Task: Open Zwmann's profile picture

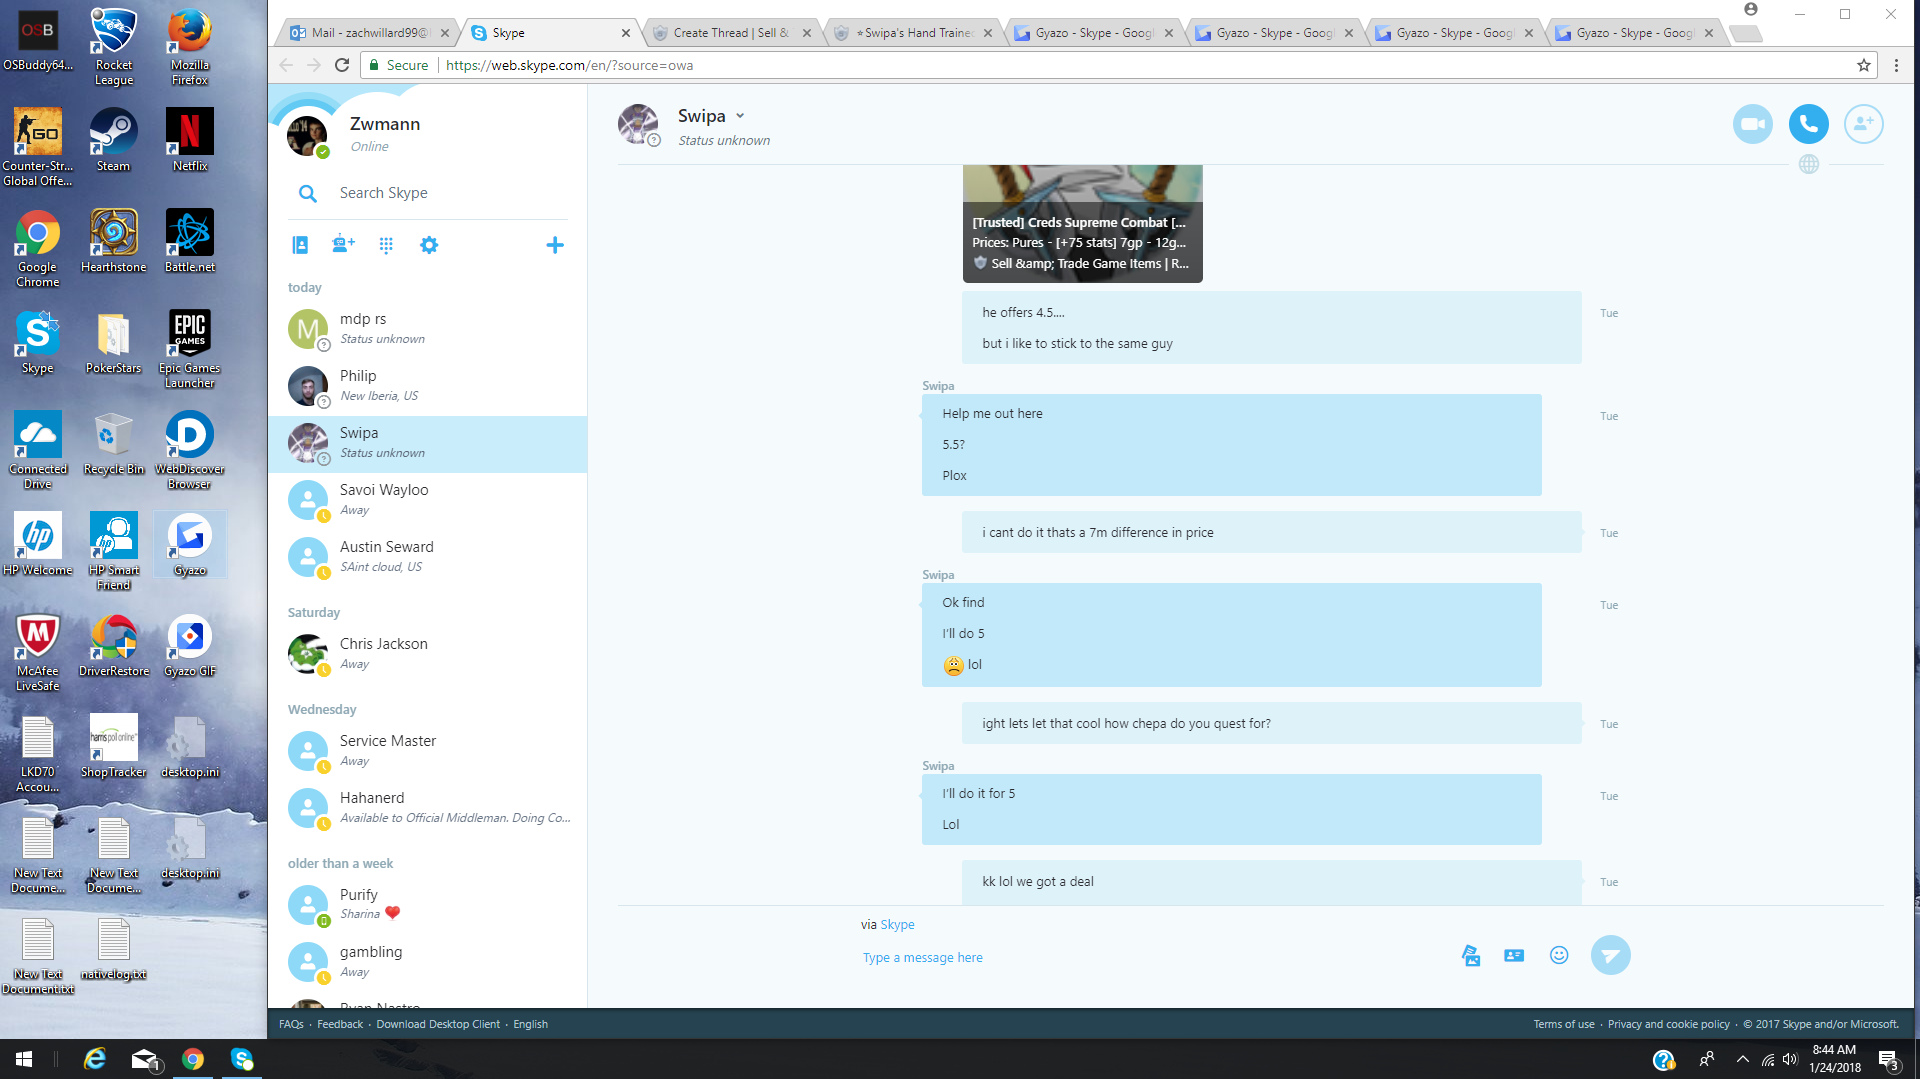Action: (x=307, y=135)
